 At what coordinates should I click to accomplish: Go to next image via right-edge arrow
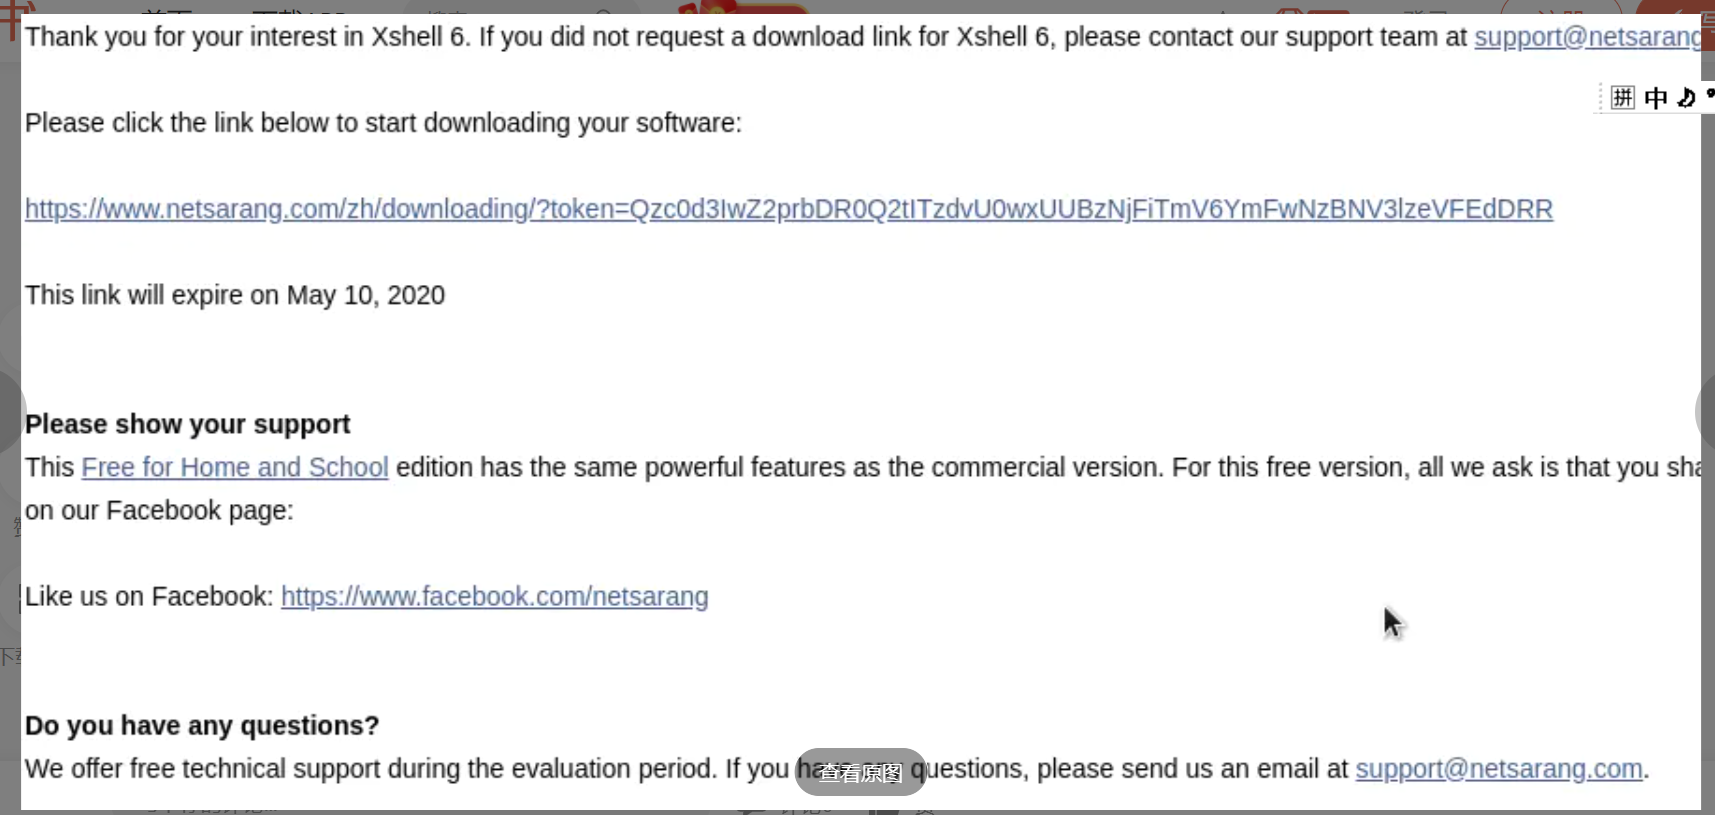pyautogui.click(x=1706, y=411)
